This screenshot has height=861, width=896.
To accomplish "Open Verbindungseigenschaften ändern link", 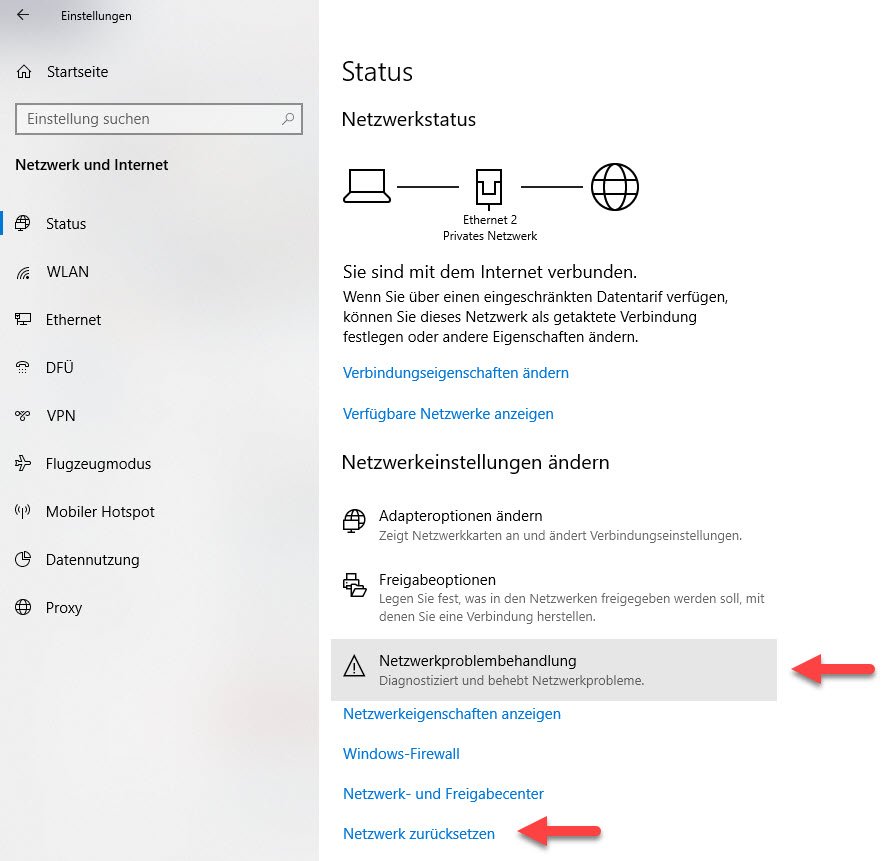I will click(456, 373).
